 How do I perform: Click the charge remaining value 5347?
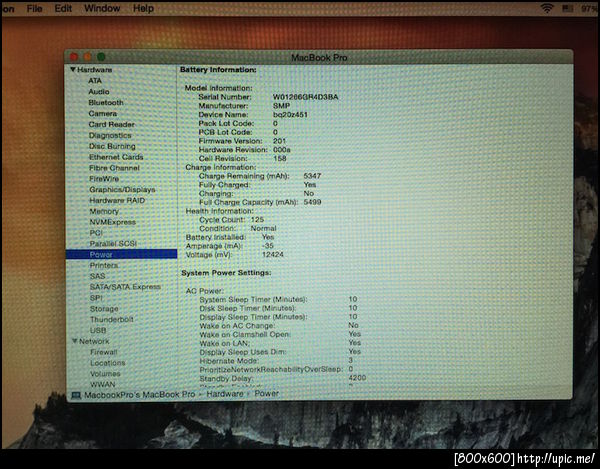click(x=312, y=176)
